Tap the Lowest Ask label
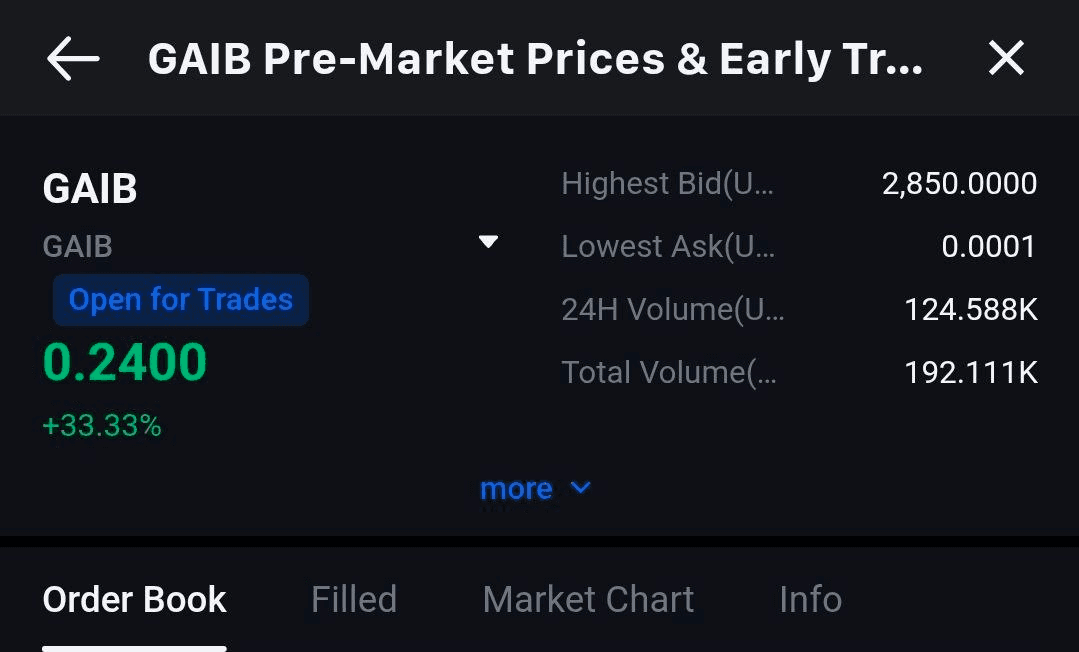This screenshot has height=652, width=1079. point(667,247)
